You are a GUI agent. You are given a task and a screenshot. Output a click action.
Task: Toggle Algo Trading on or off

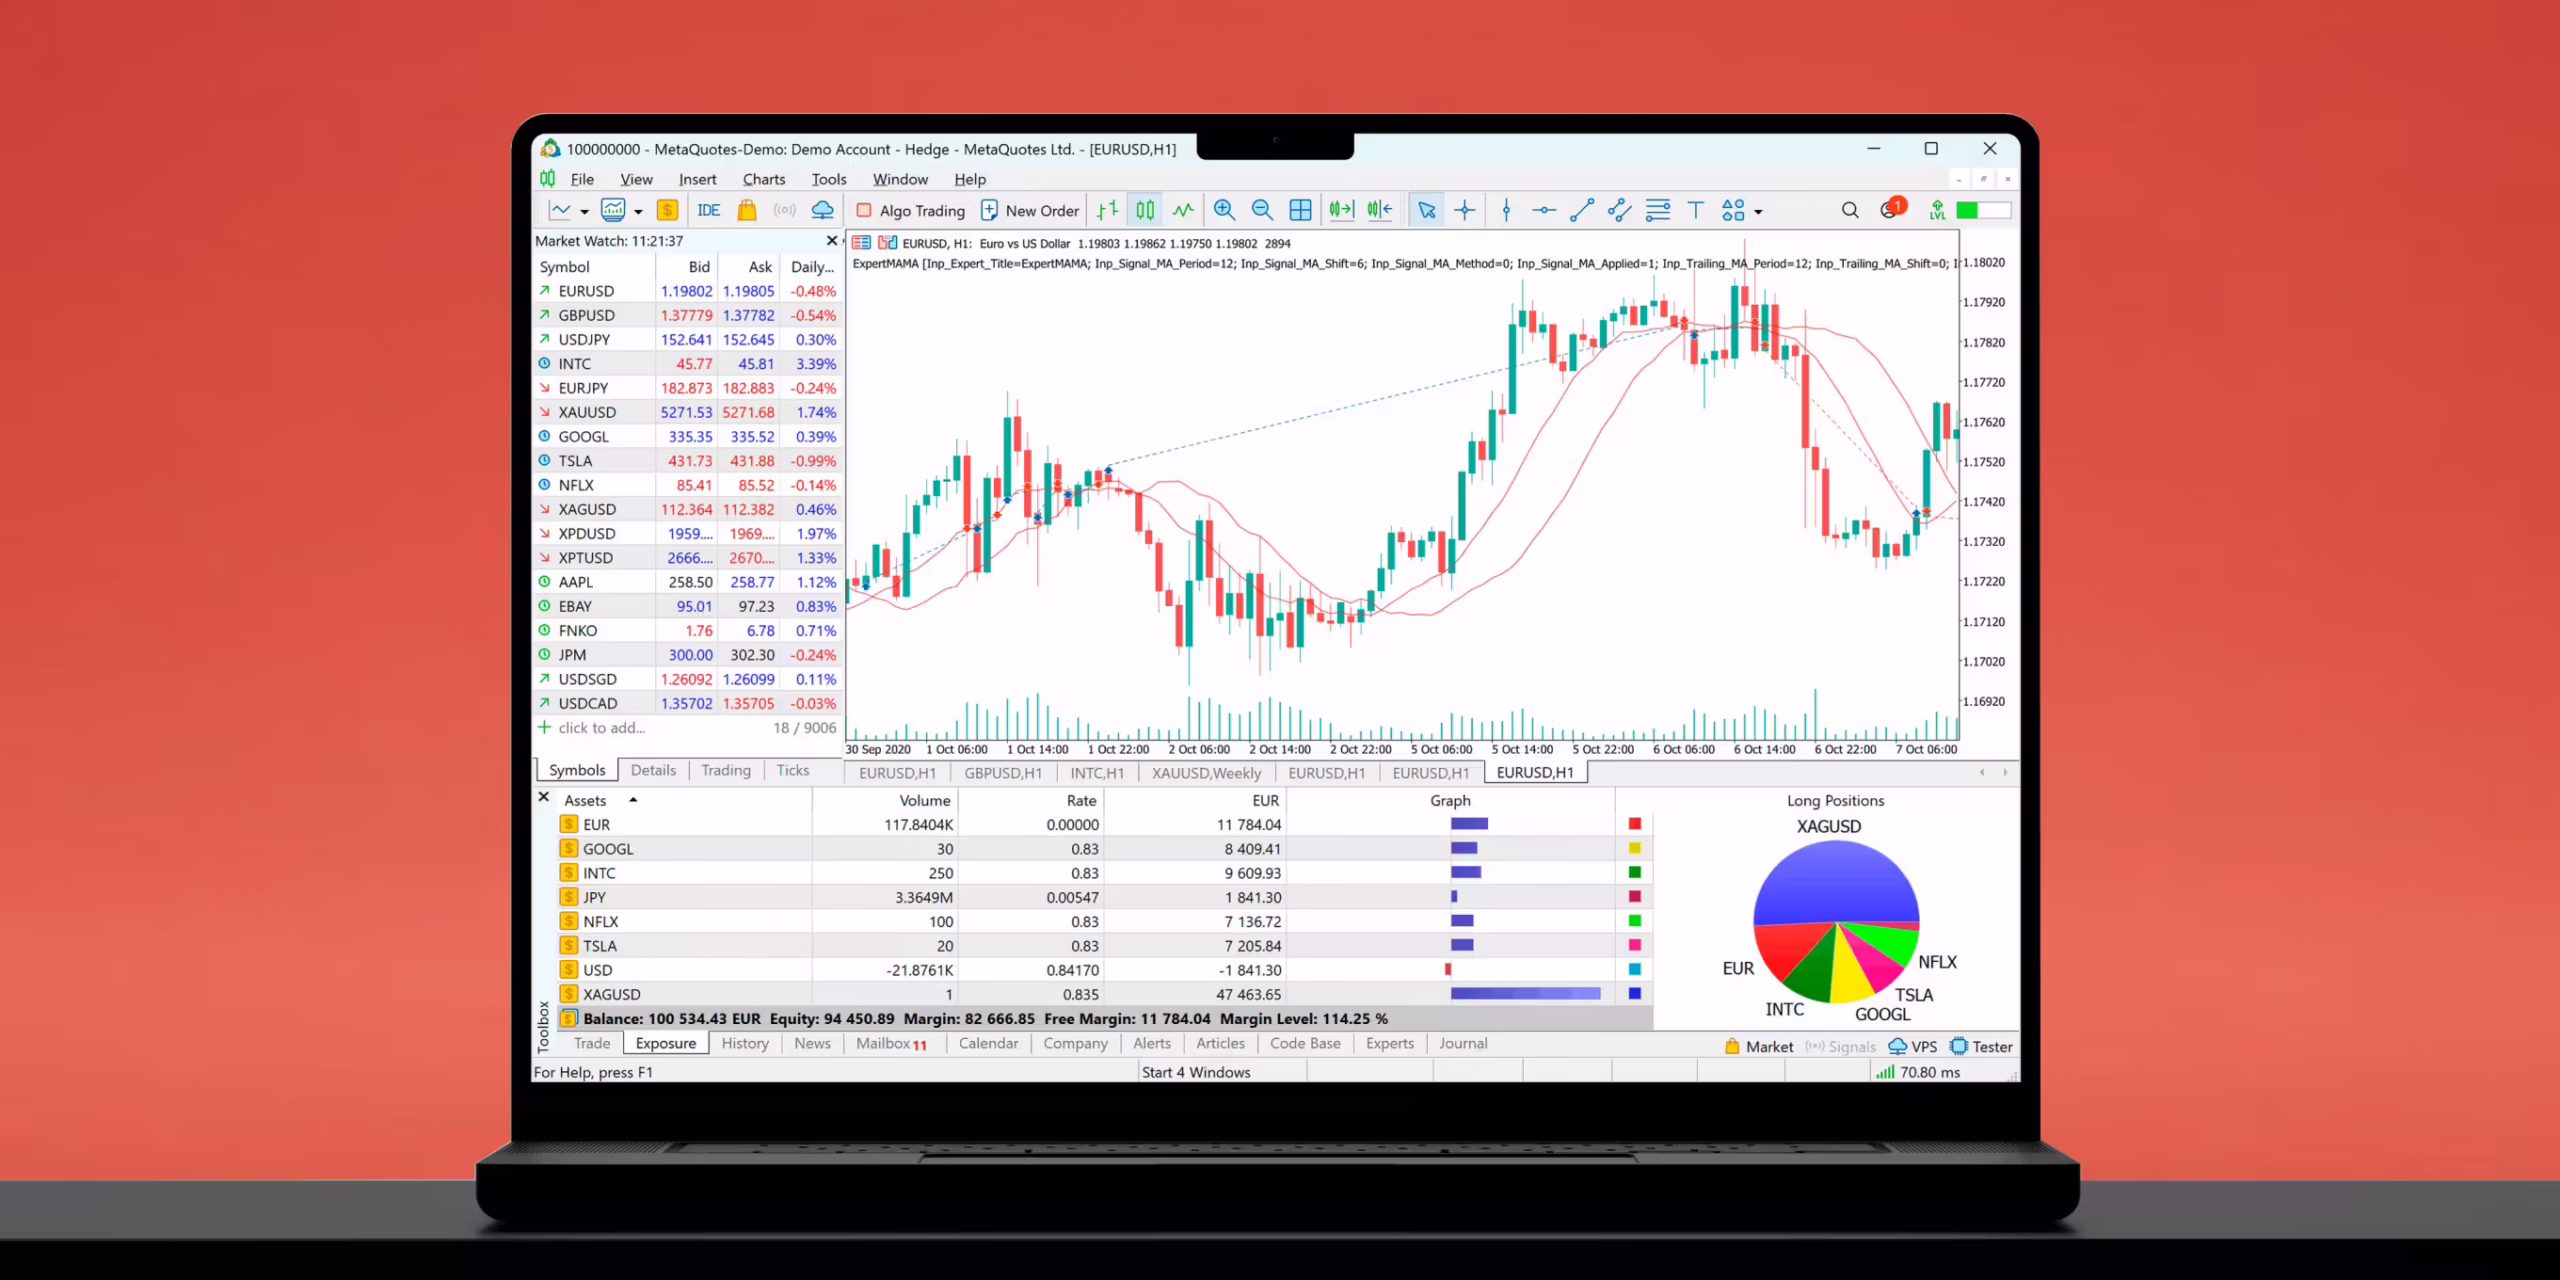(911, 210)
